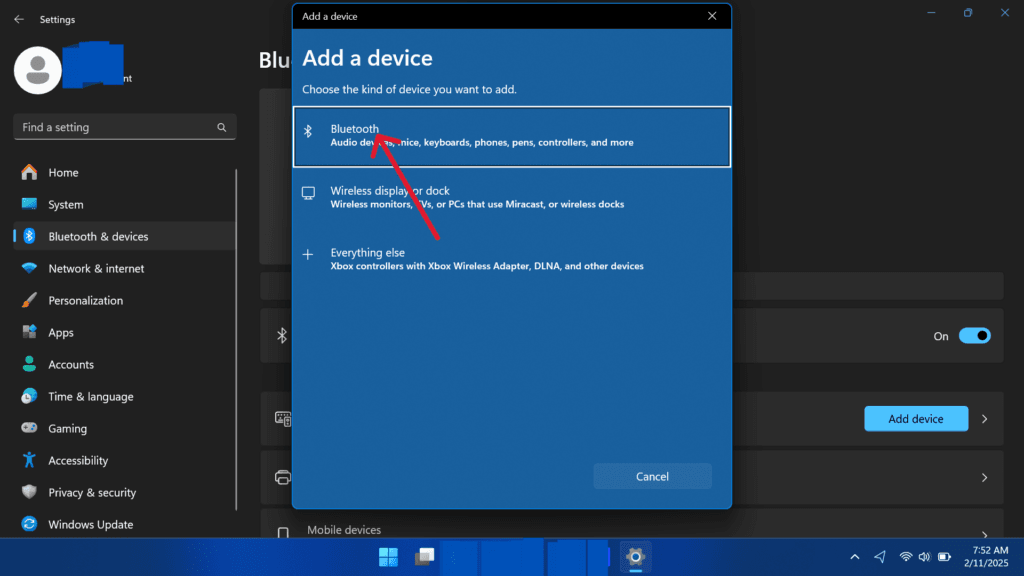Click the volume speaker tray icon
Image resolution: width=1024 pixels, height=576 pixels.
click(x=925, y=557)
